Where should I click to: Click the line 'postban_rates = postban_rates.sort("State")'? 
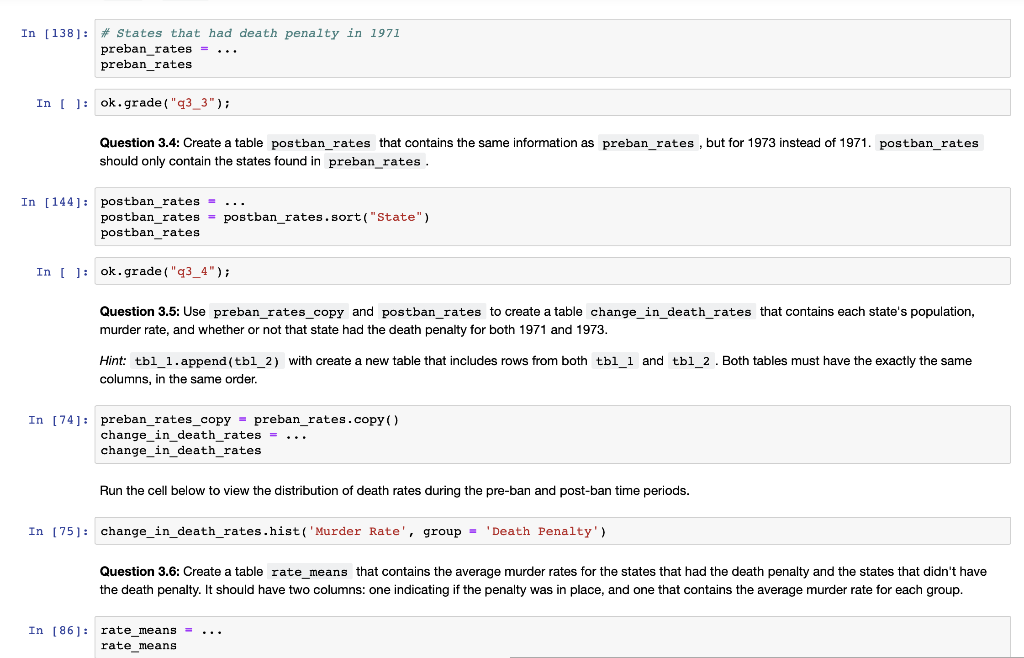(265, 217)
